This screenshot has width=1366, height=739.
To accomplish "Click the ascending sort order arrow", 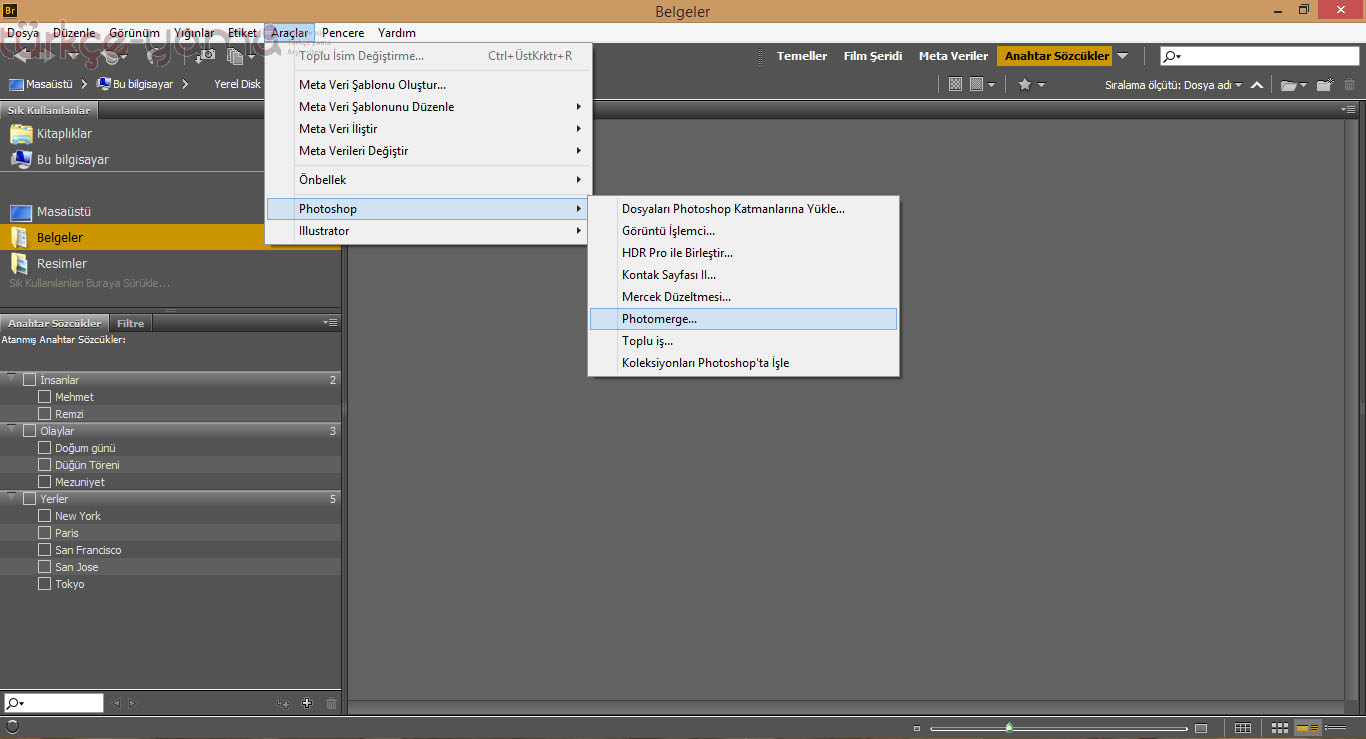I will pos(1257,85).
